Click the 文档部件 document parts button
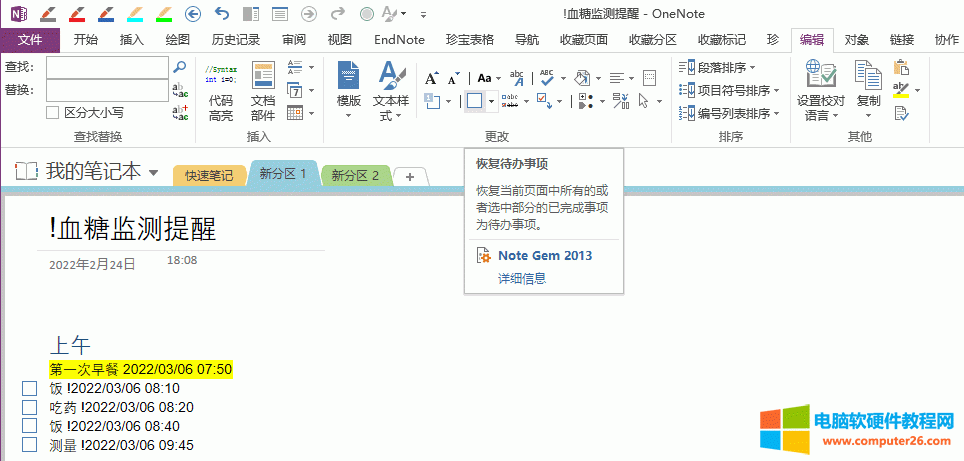This screenshot has width=964, height=461. 263,91
